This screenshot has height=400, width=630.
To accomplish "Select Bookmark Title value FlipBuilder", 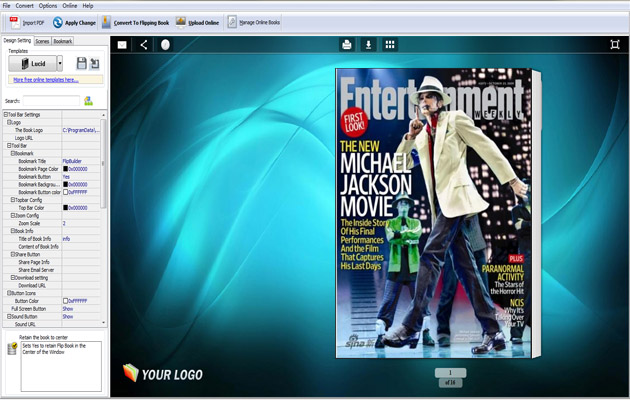I will [x=72, y=161].
